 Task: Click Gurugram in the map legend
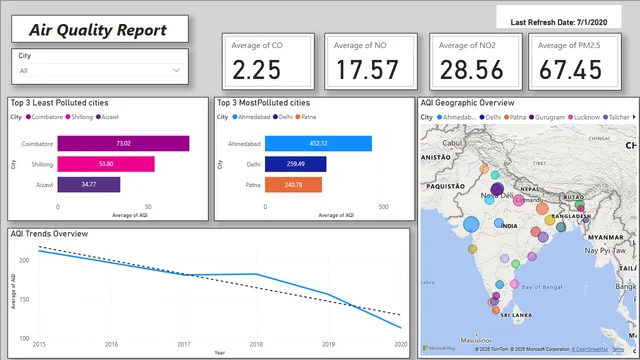(547, 117)
